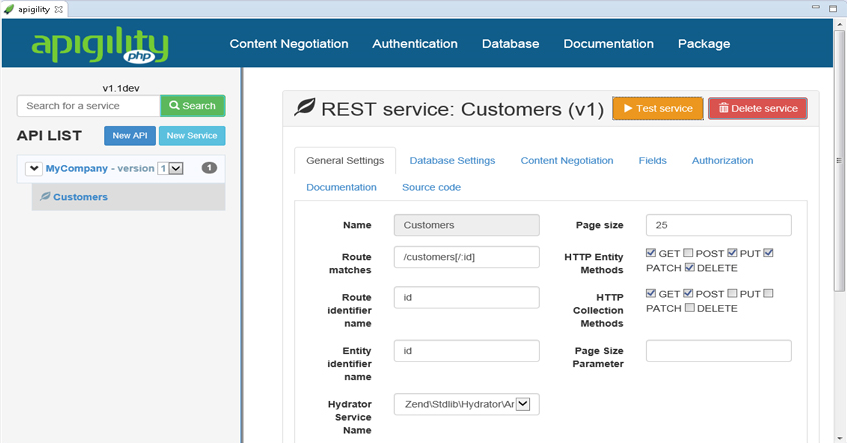This screenshot has height=443, width=847.
Task: Switch to the Source code tab
Action: tap(431, 187)
